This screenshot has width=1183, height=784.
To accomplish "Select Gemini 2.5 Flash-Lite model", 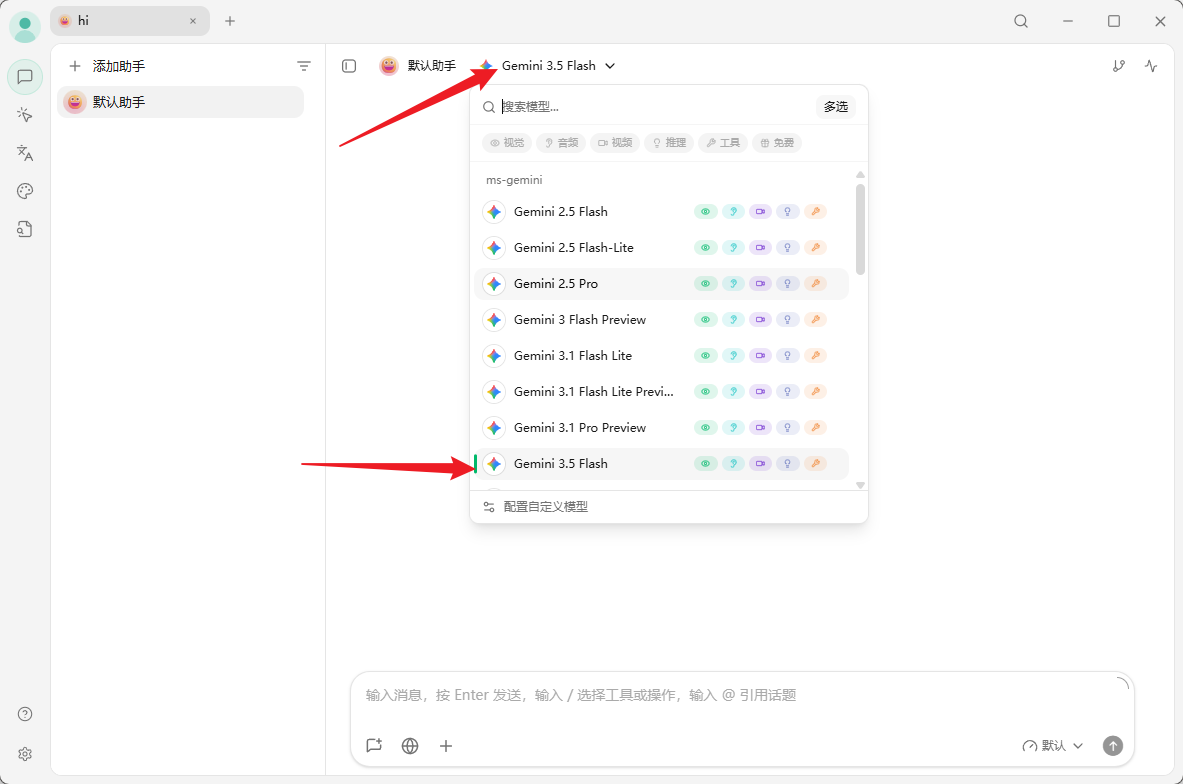I will tap(662, 247).
